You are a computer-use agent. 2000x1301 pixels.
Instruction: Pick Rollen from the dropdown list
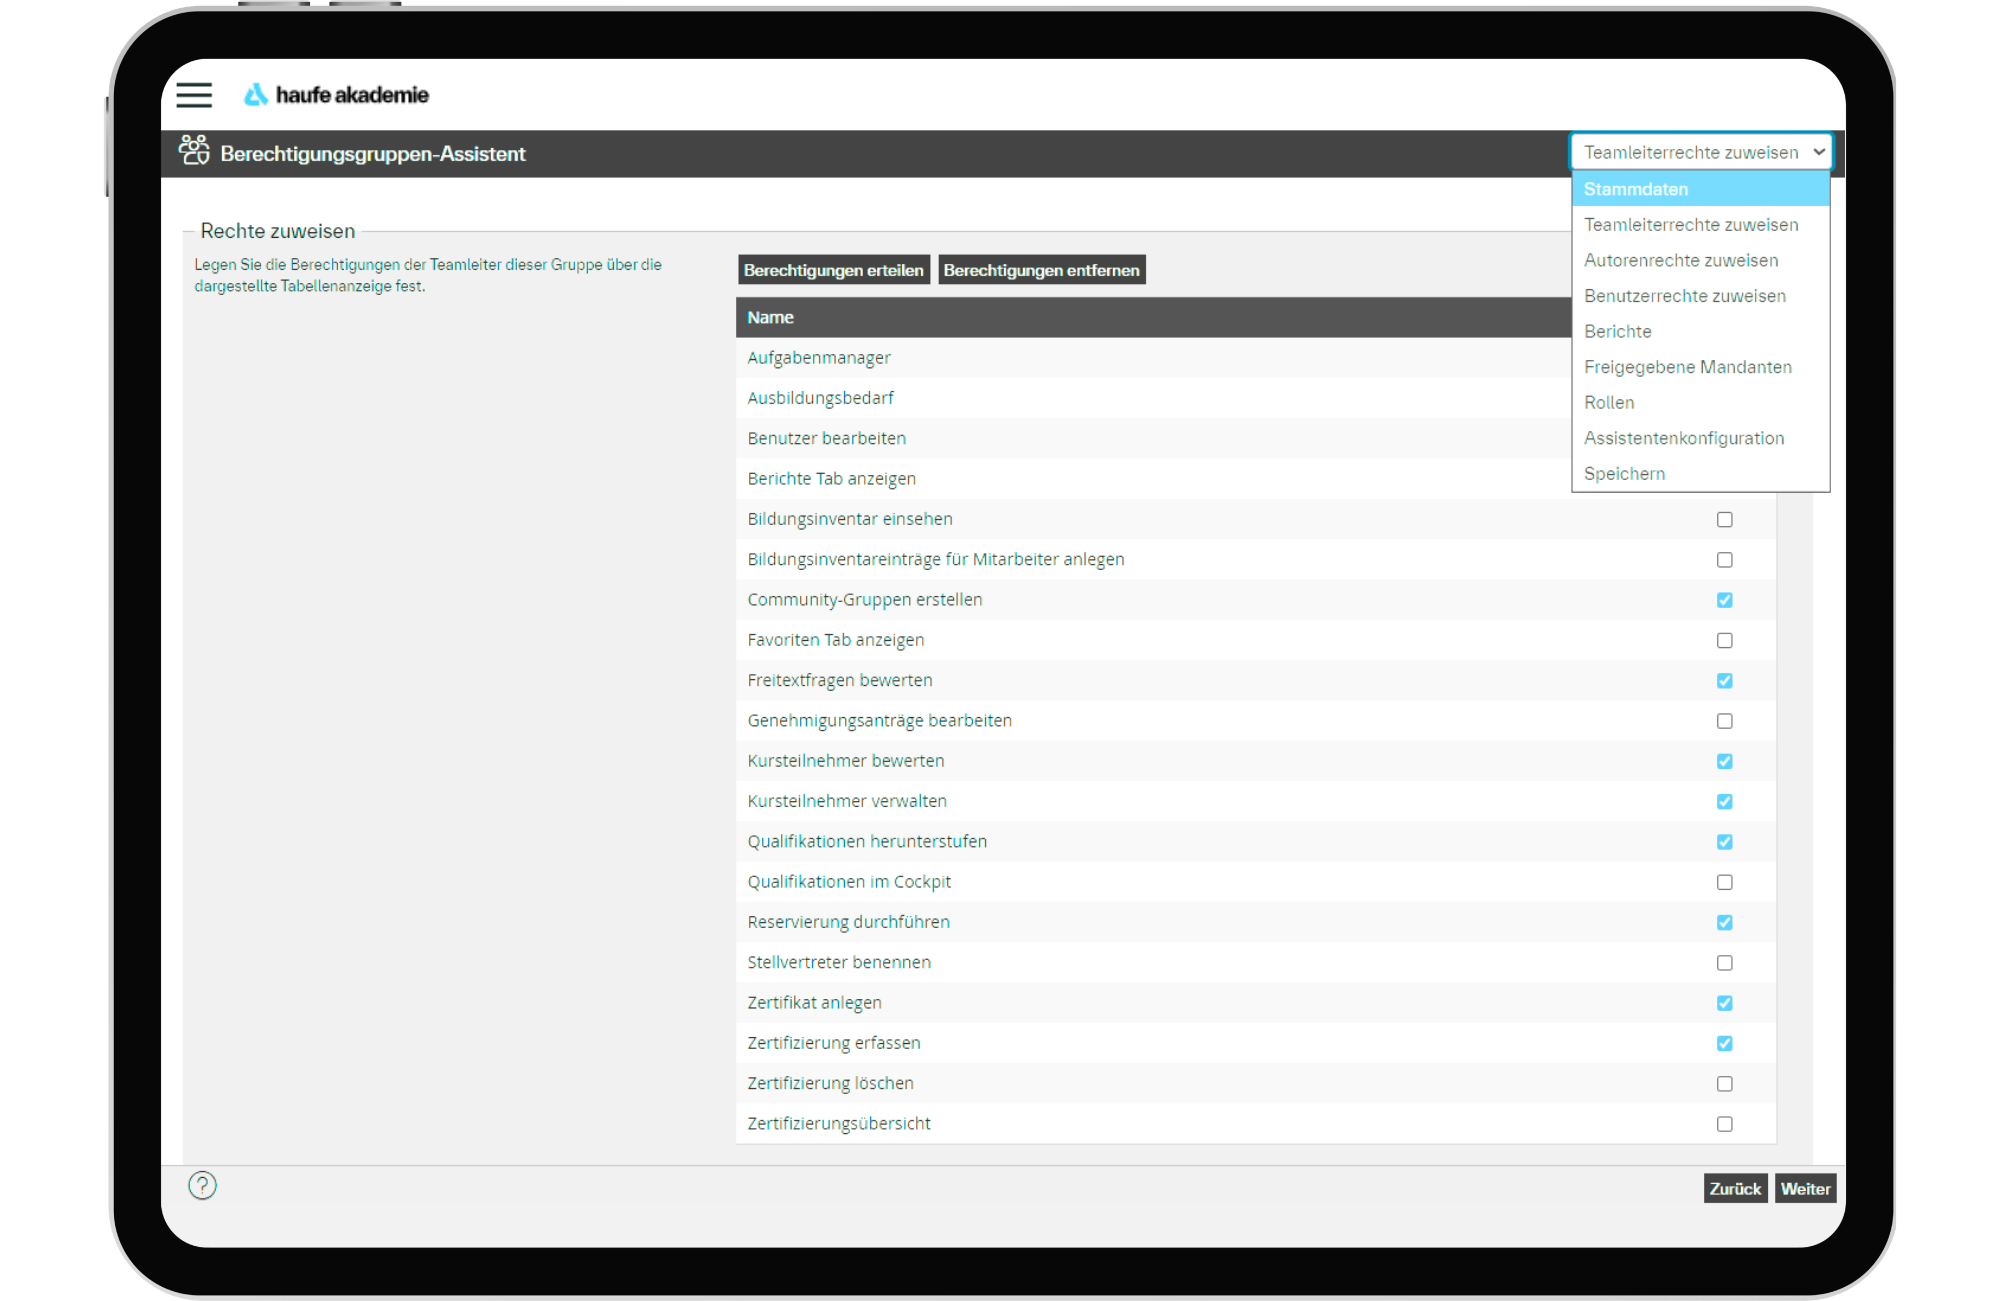(x=1701, y=402)
